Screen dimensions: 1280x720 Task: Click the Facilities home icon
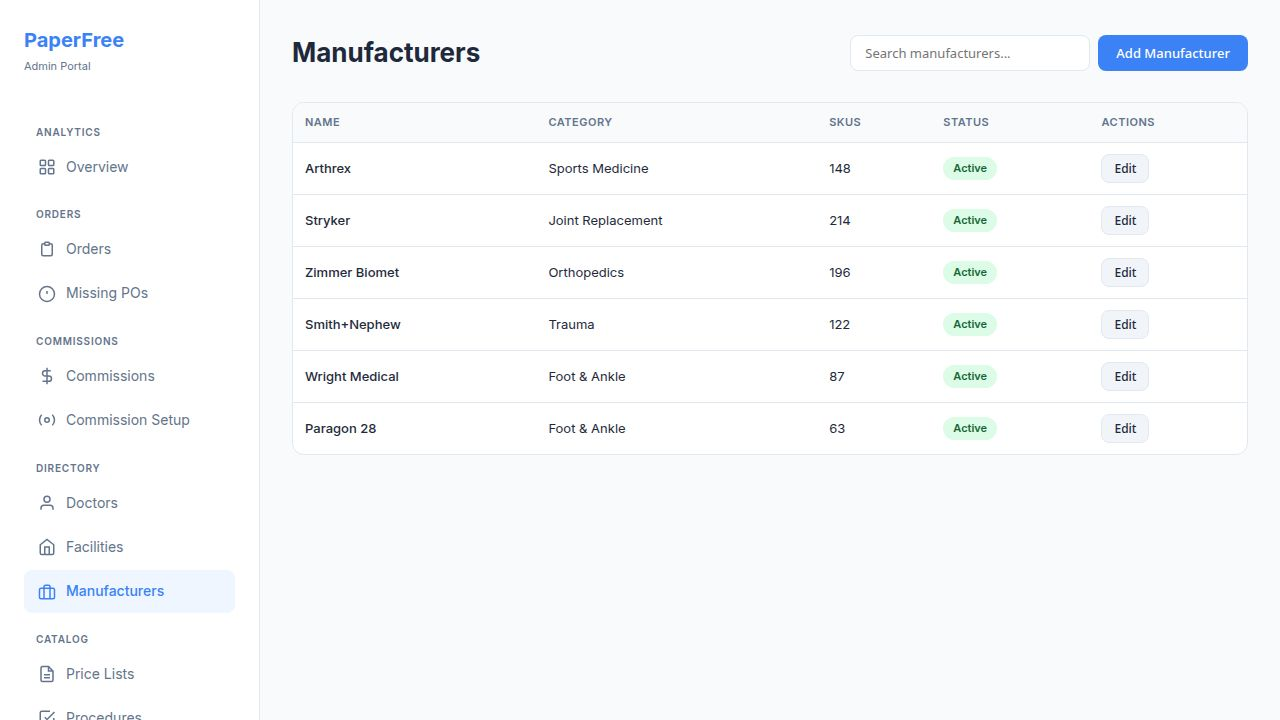point(46,547)
